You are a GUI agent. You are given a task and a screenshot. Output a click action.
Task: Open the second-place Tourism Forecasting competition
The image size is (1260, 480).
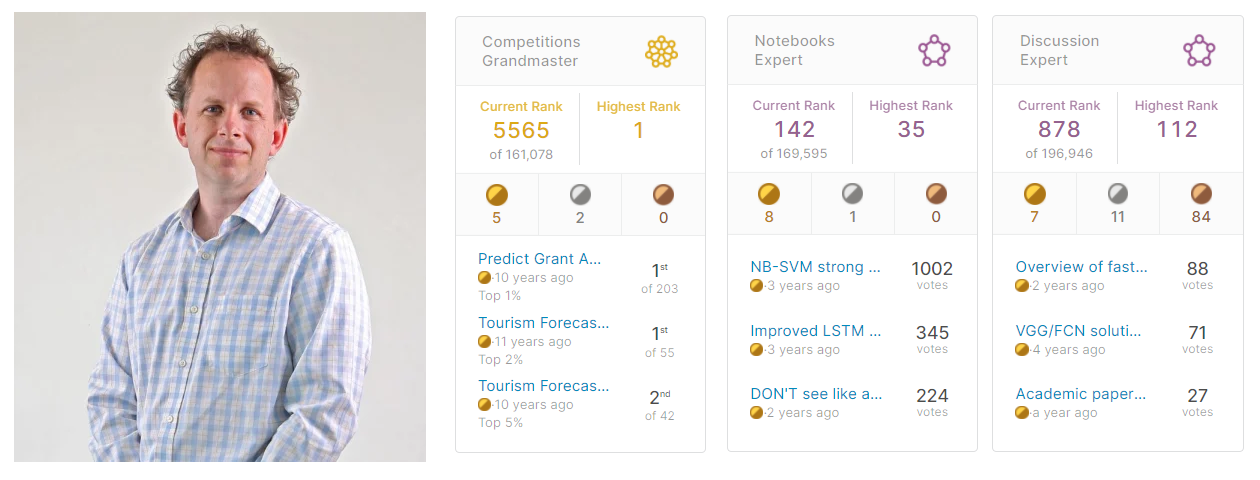point(543,386)
